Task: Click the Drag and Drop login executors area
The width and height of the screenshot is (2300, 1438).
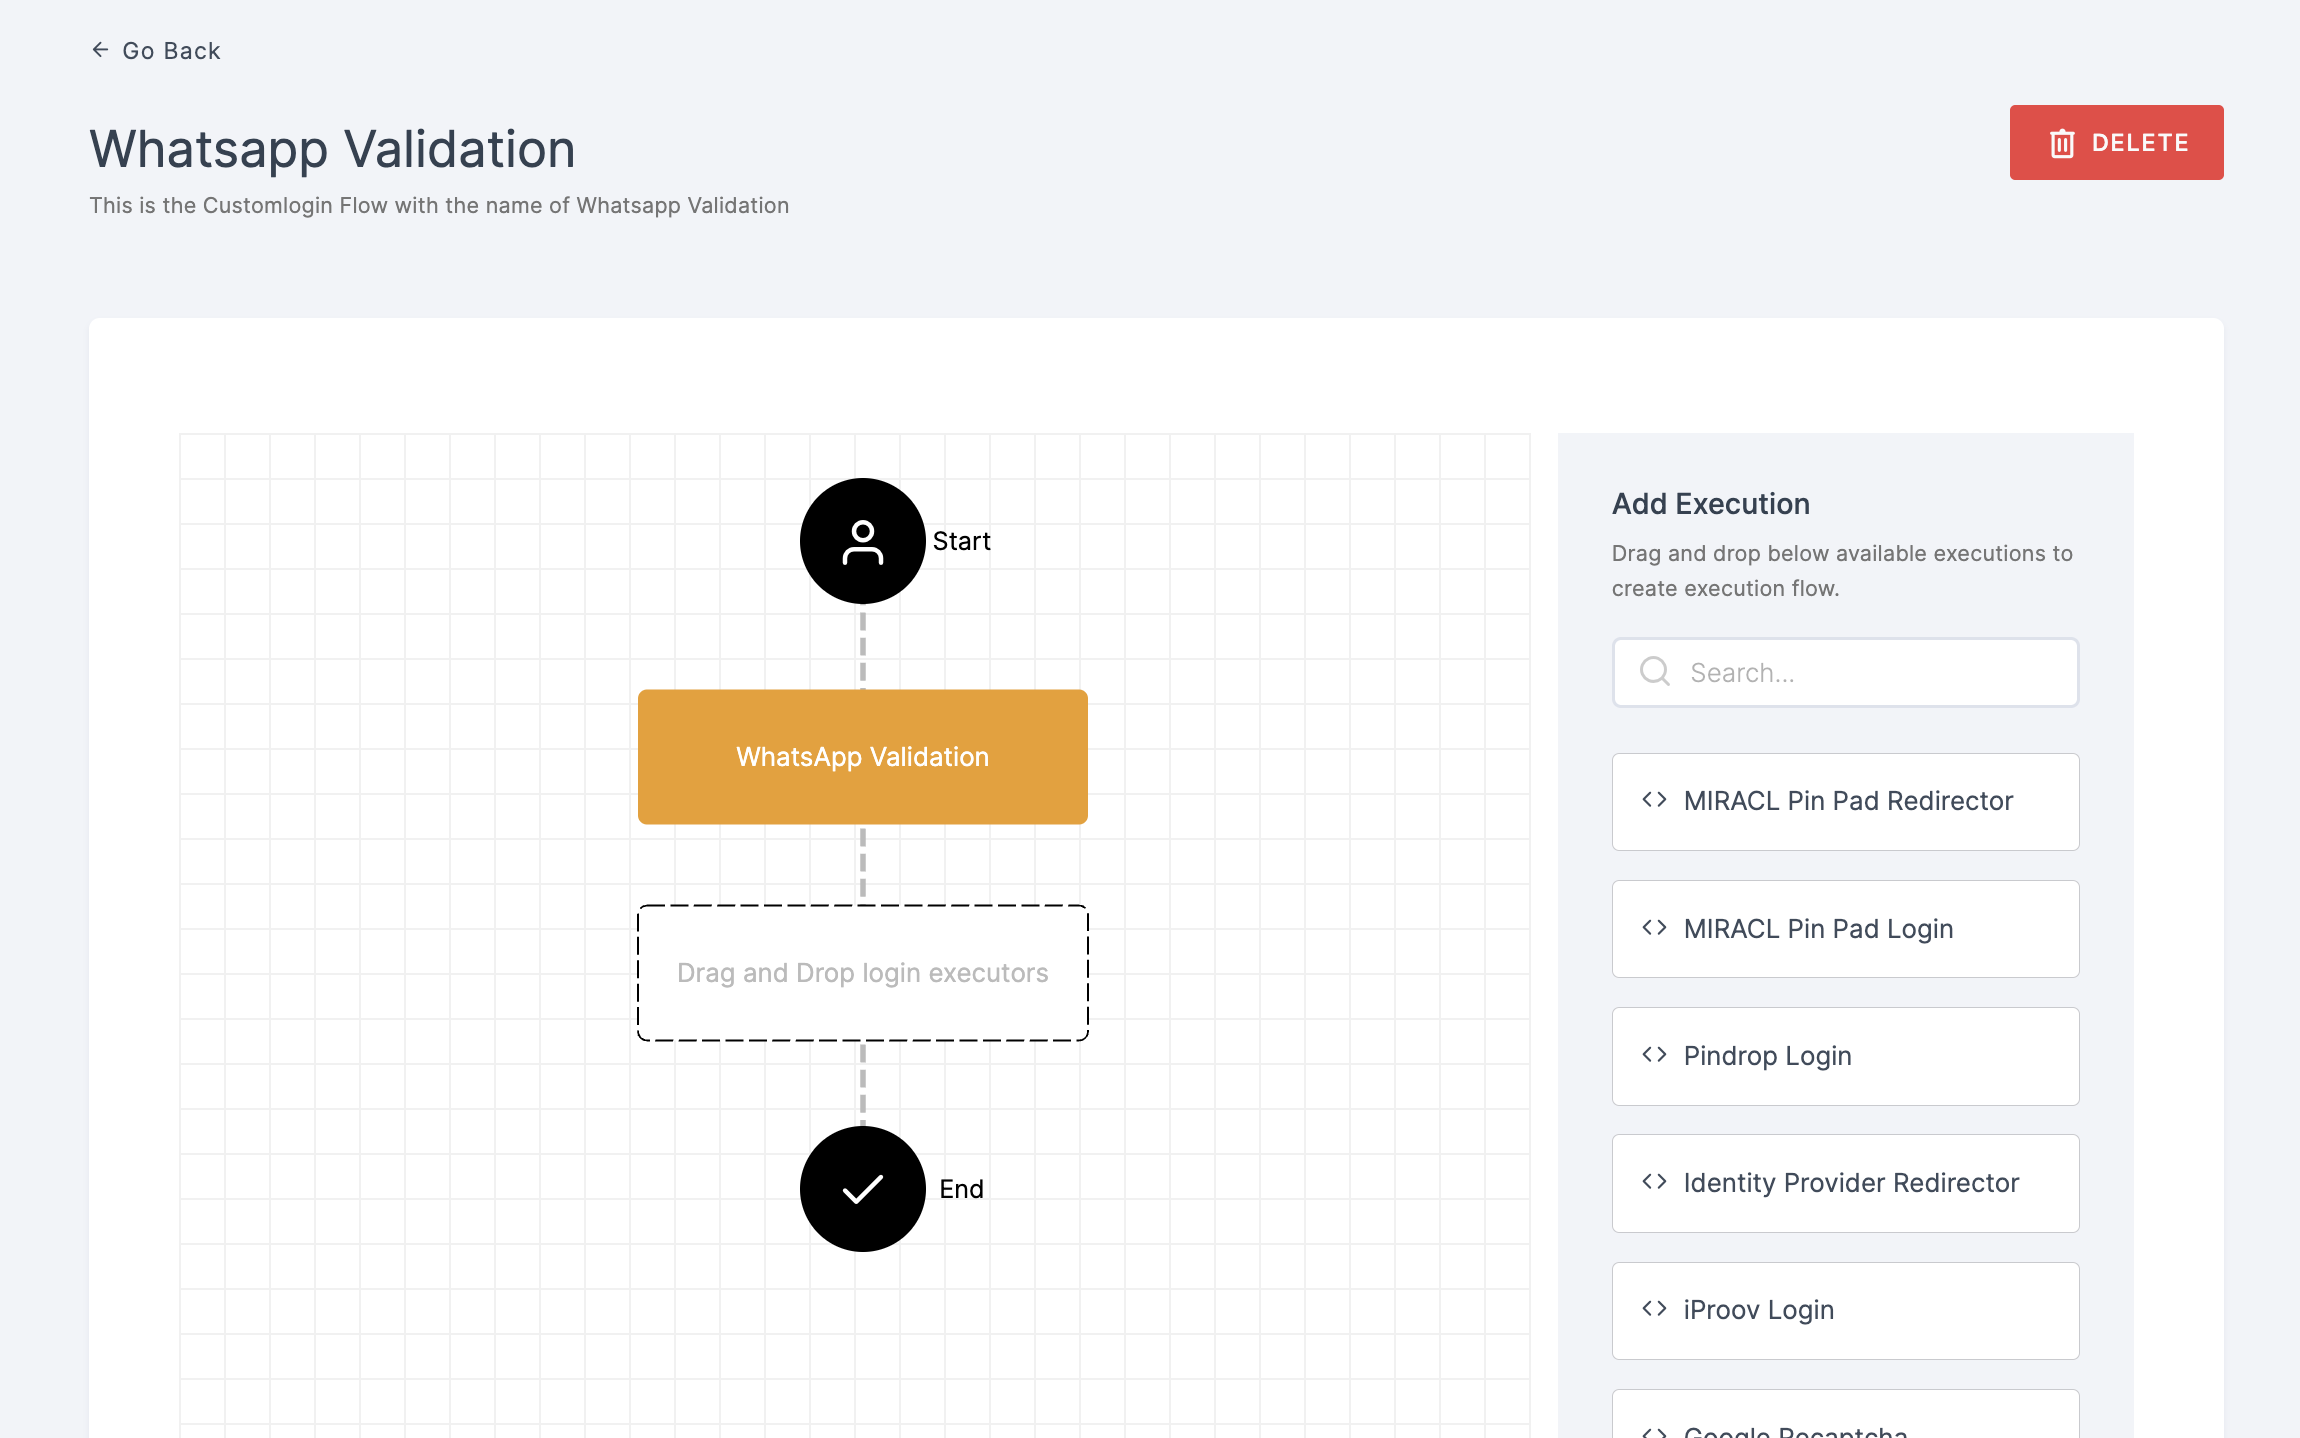Action: click(x=863, y=972)
